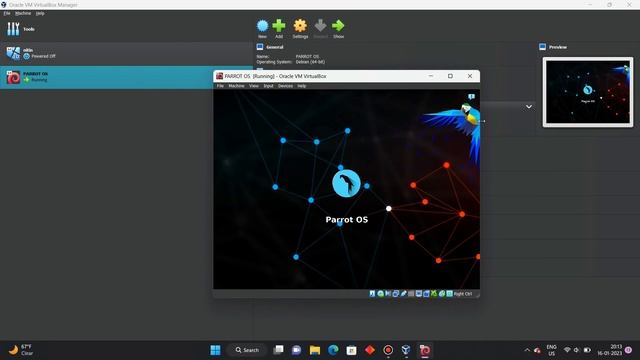Open the Windows Start menu

click(x=215, y=350)
